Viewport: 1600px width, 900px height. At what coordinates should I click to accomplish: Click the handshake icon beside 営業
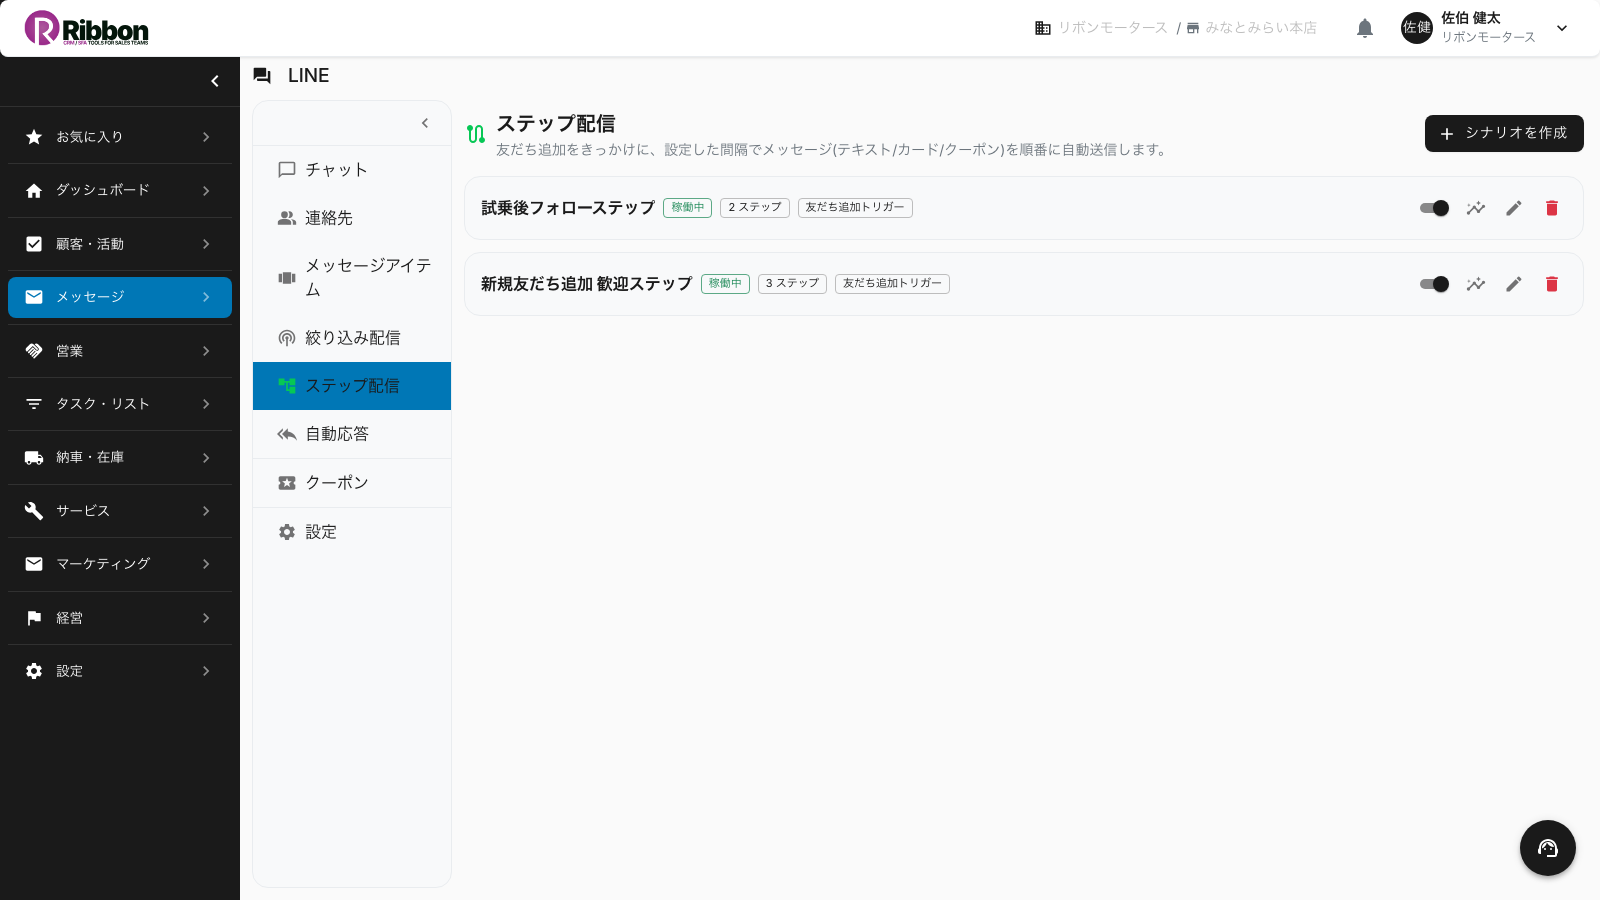(34, 351)
